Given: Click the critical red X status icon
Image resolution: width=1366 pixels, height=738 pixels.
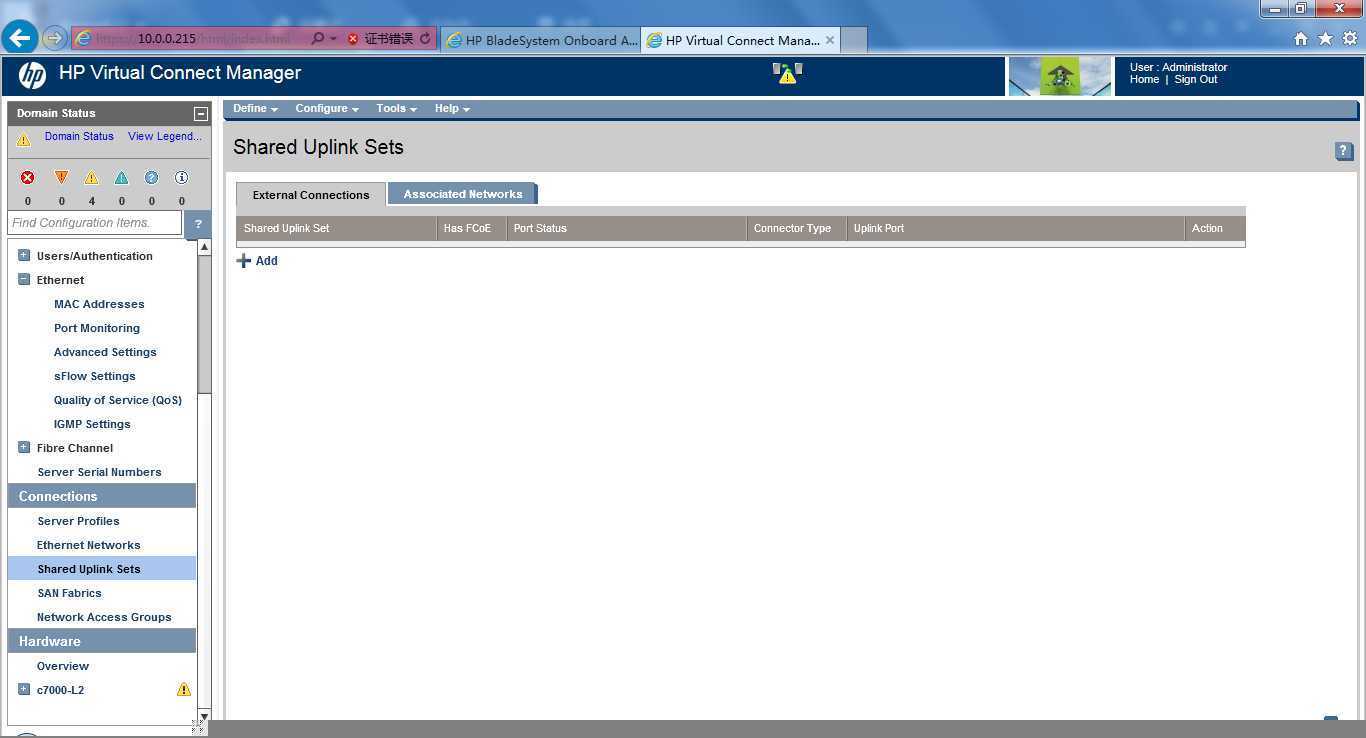Looking at the screenshot, I should tap(28, 177).
